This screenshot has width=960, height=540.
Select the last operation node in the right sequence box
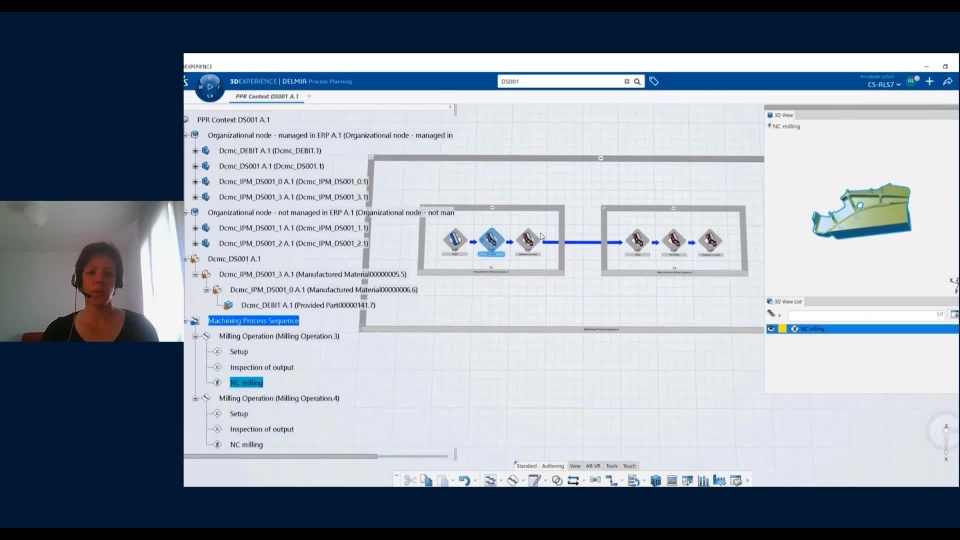(710, 240)
